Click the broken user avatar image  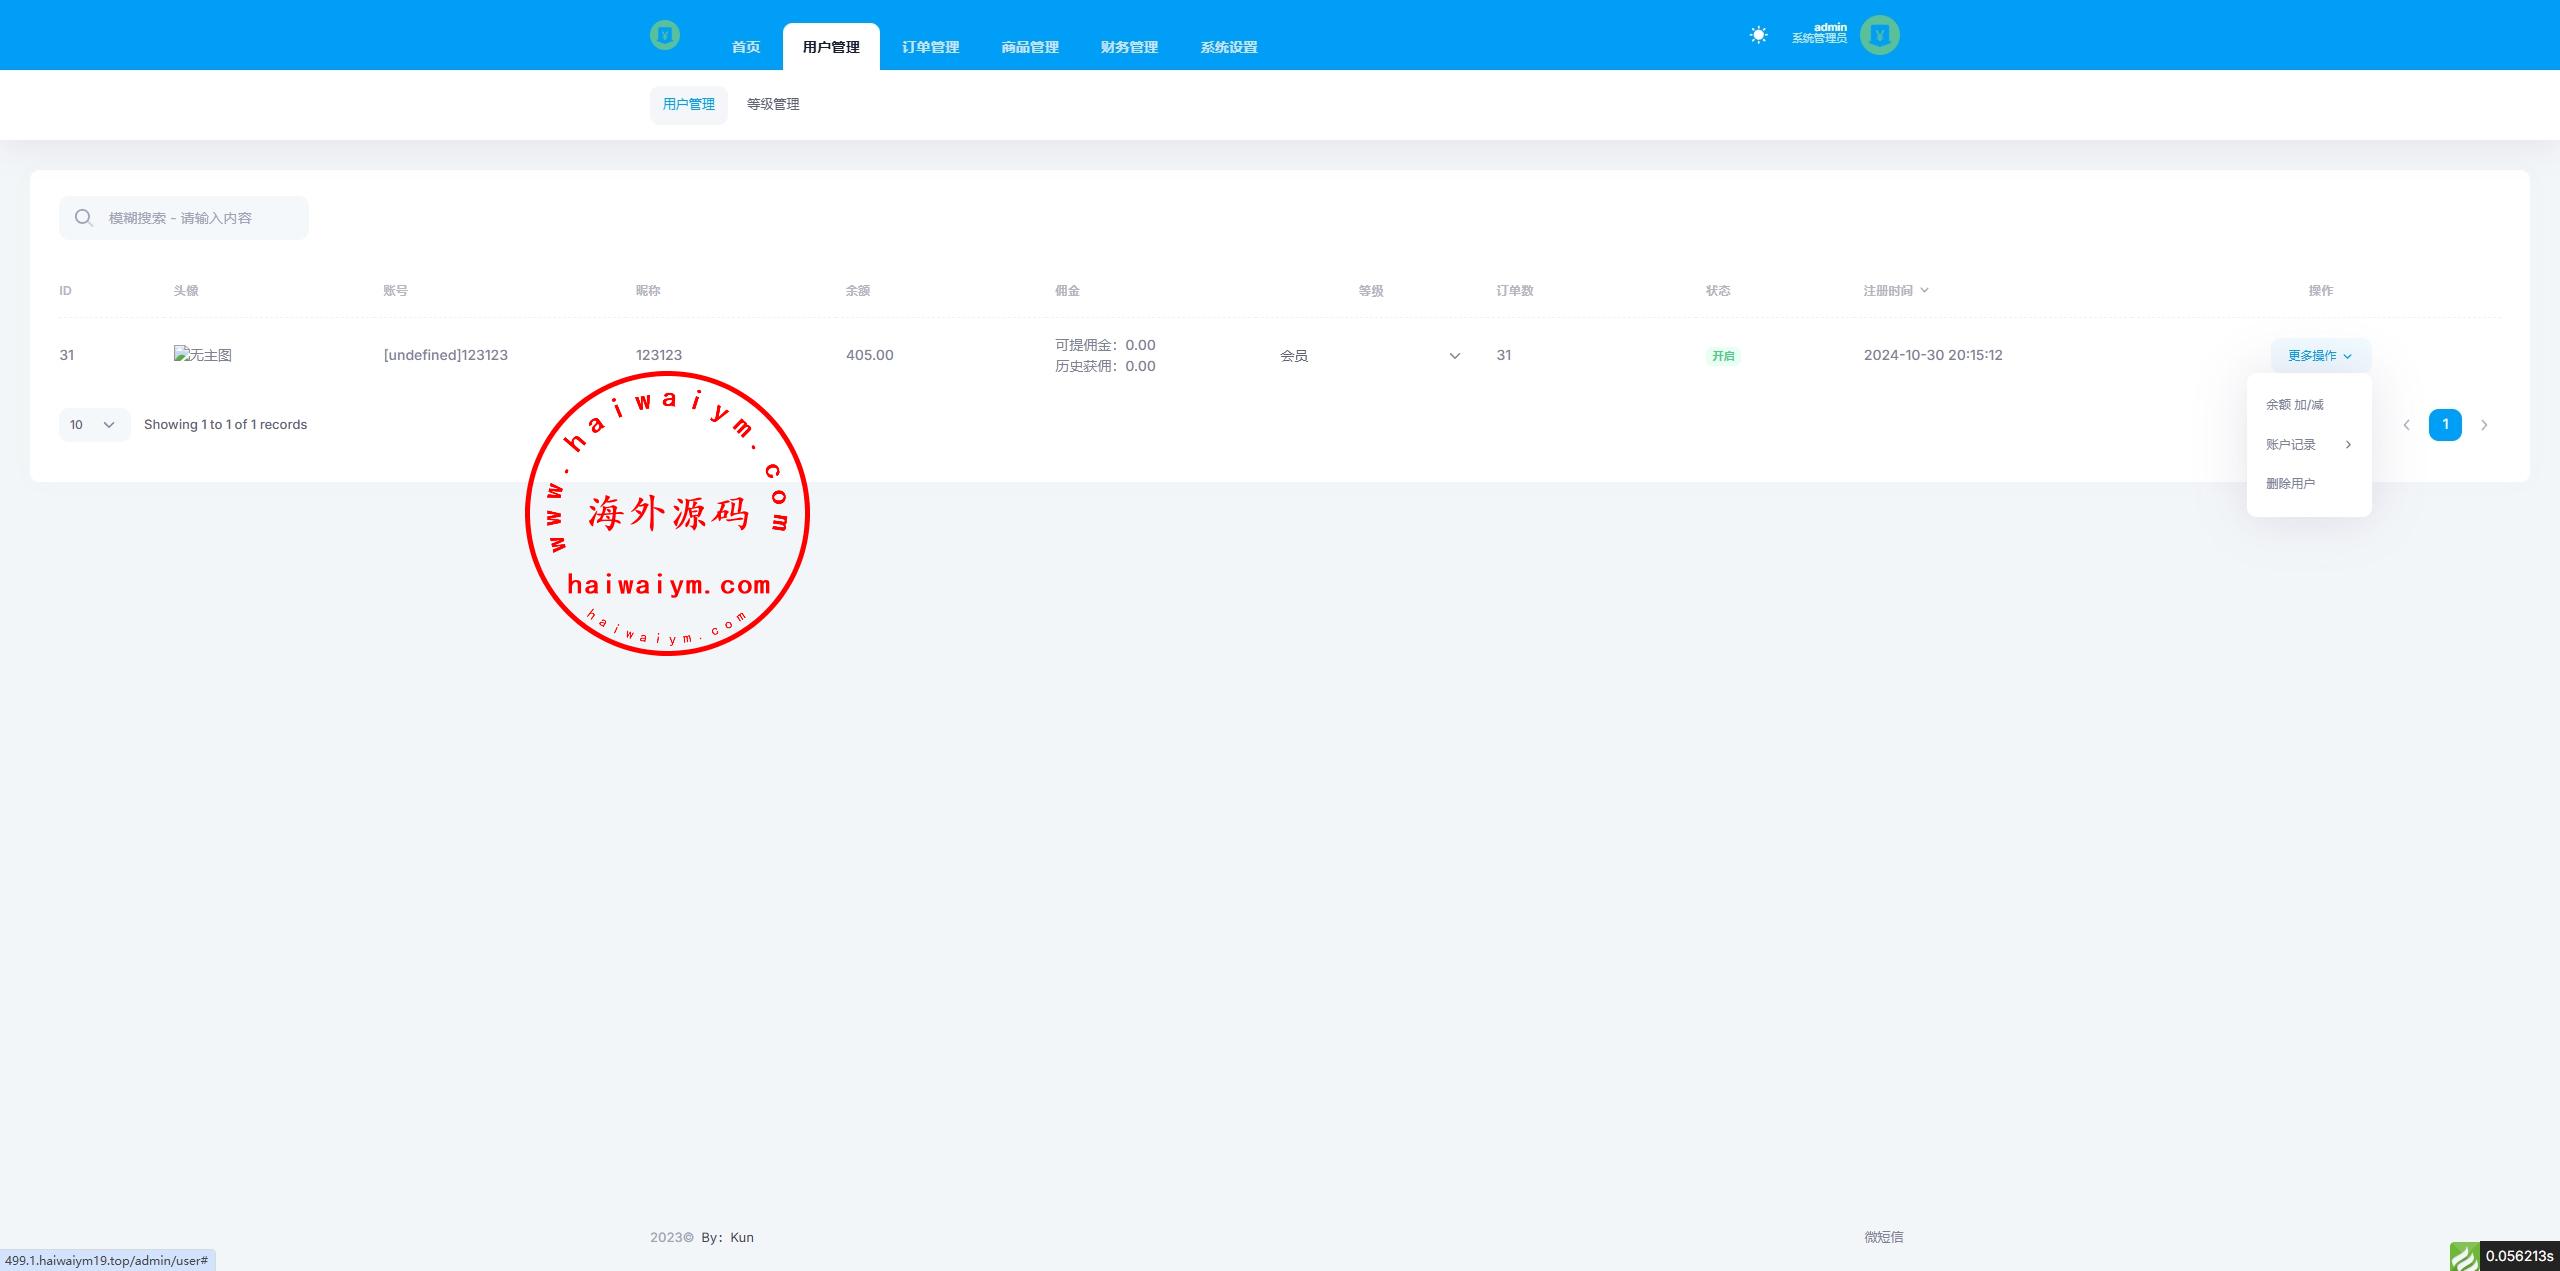[202, 355]
